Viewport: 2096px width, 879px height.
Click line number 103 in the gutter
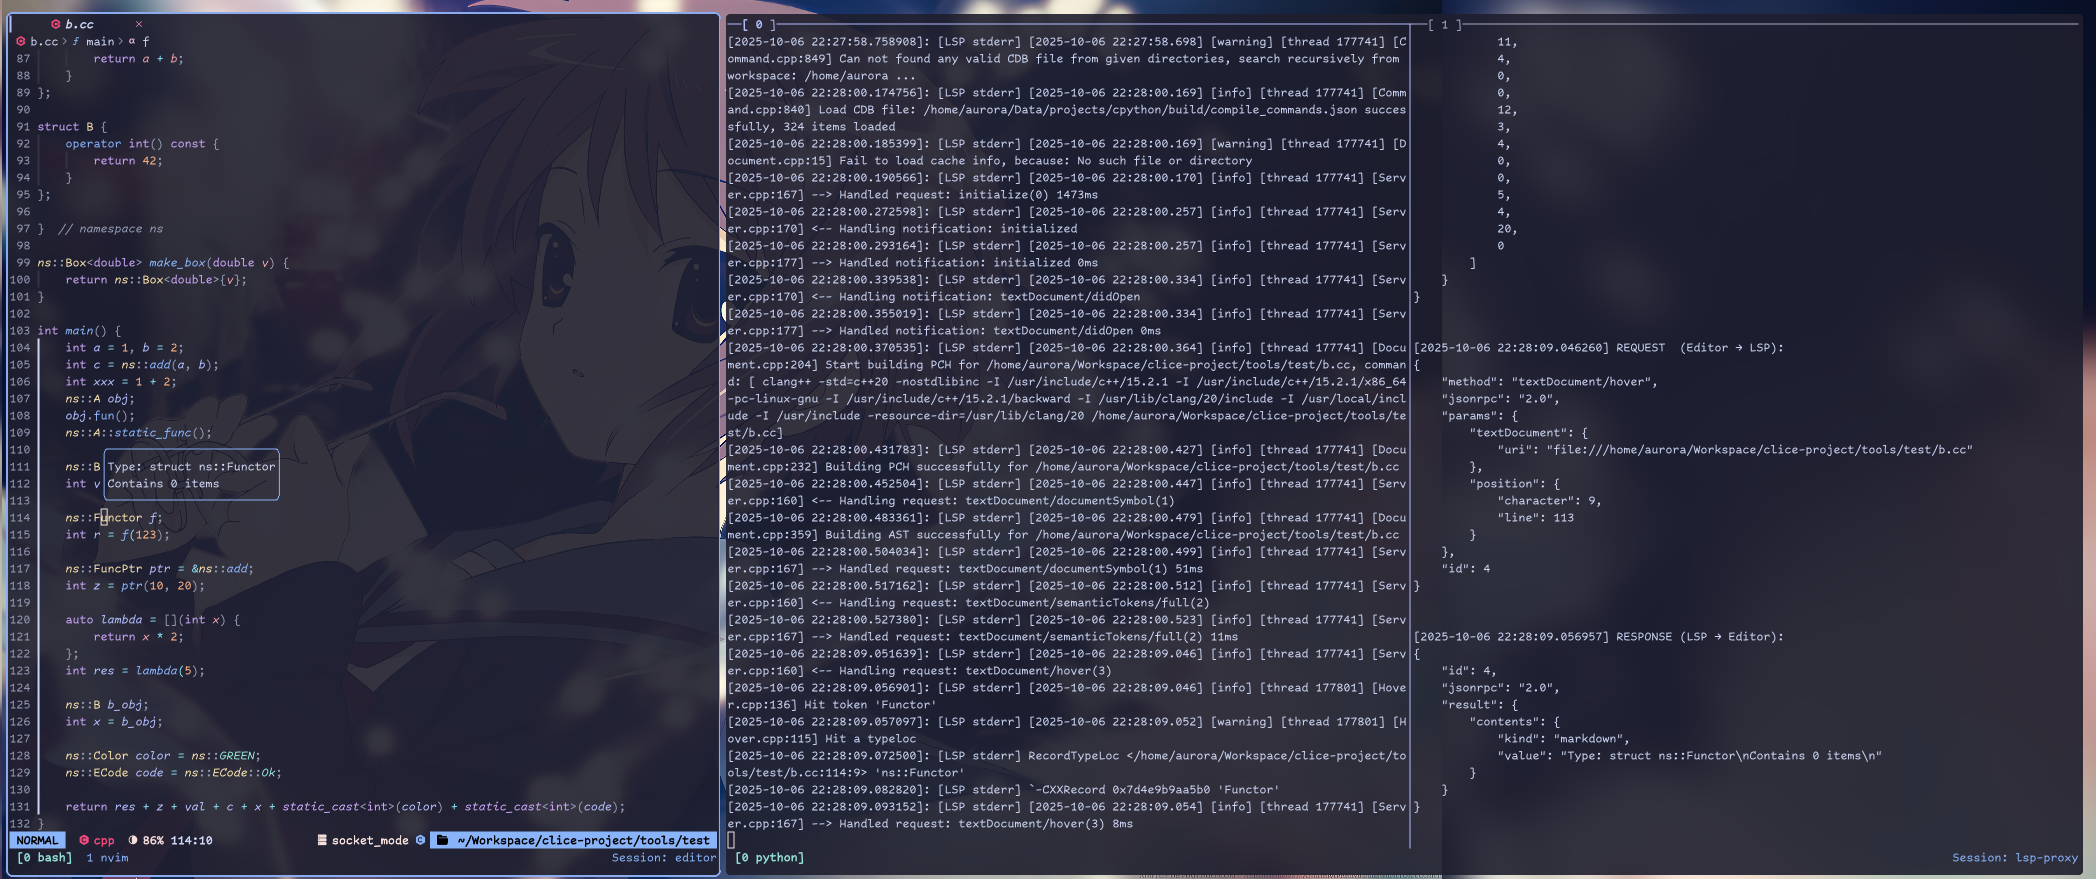click(x=20, y=331)
